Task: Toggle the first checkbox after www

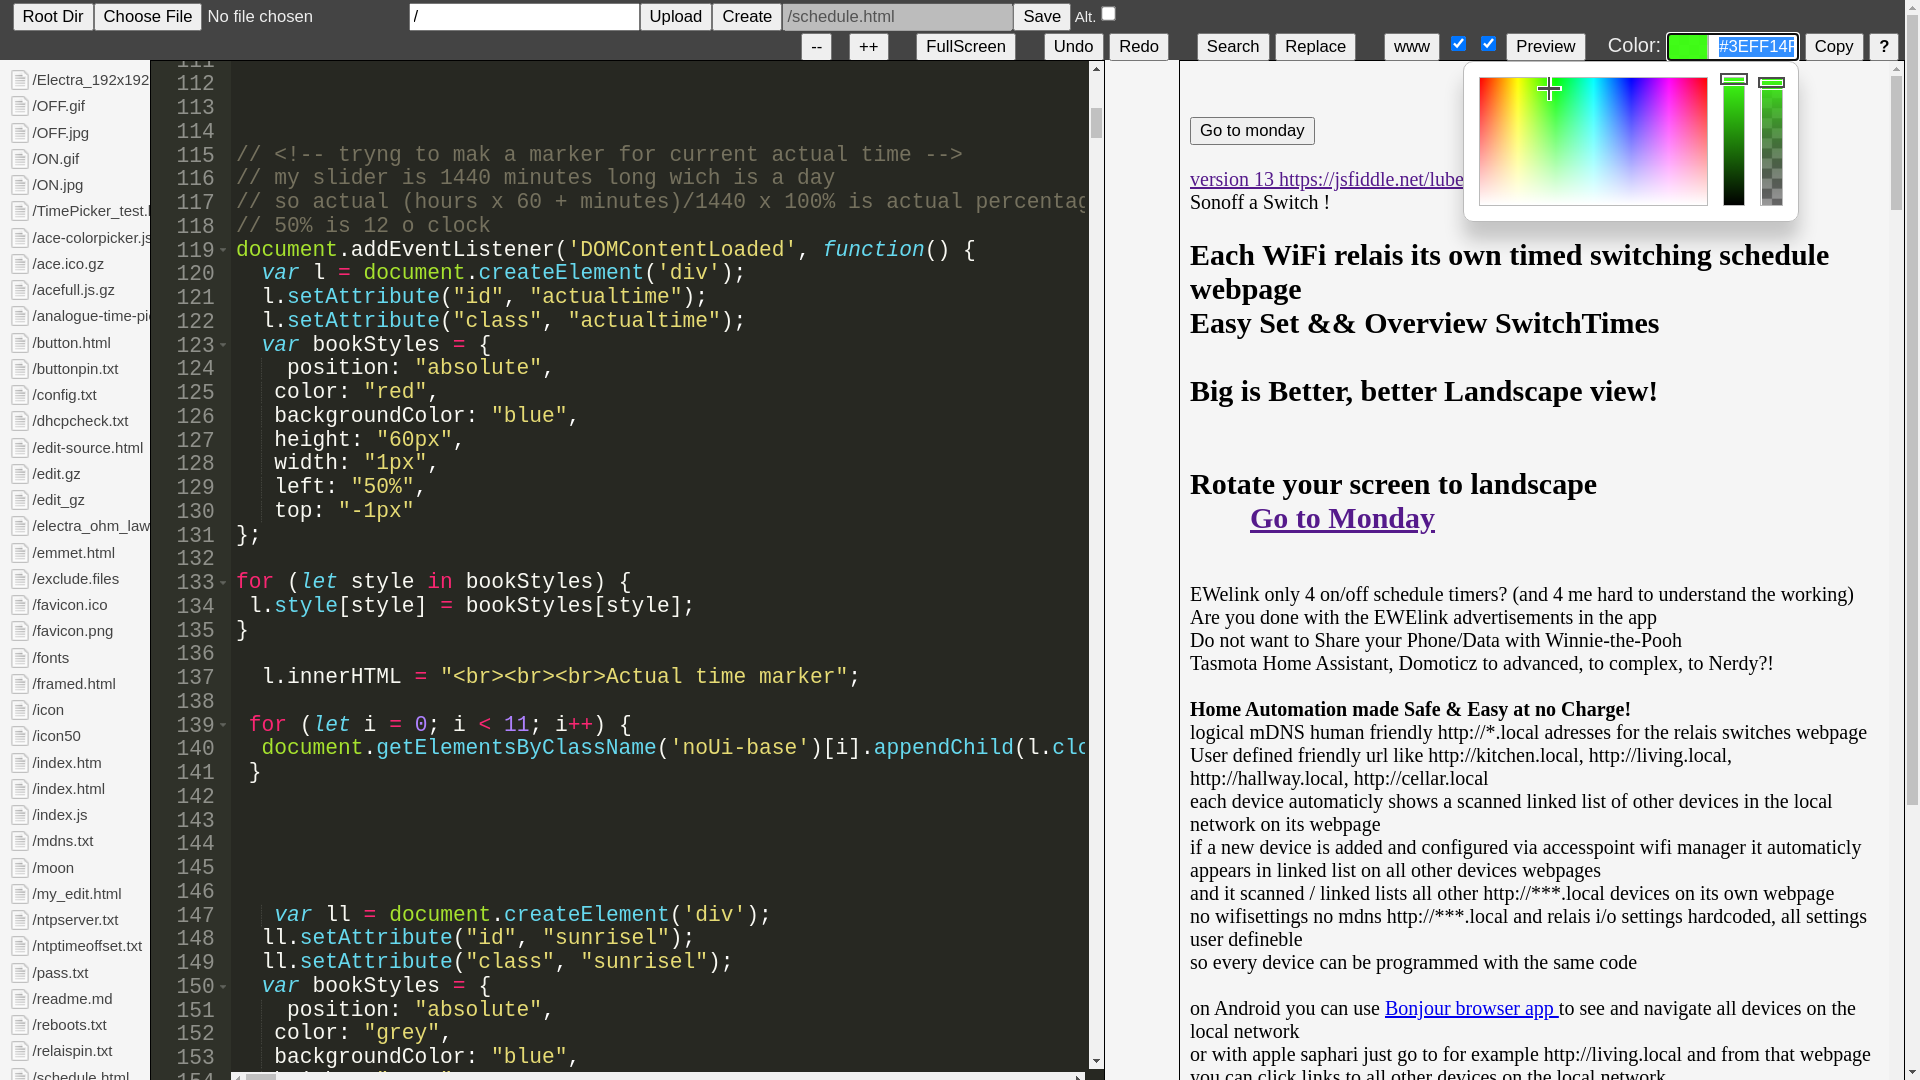Action: pos(1458,43)
